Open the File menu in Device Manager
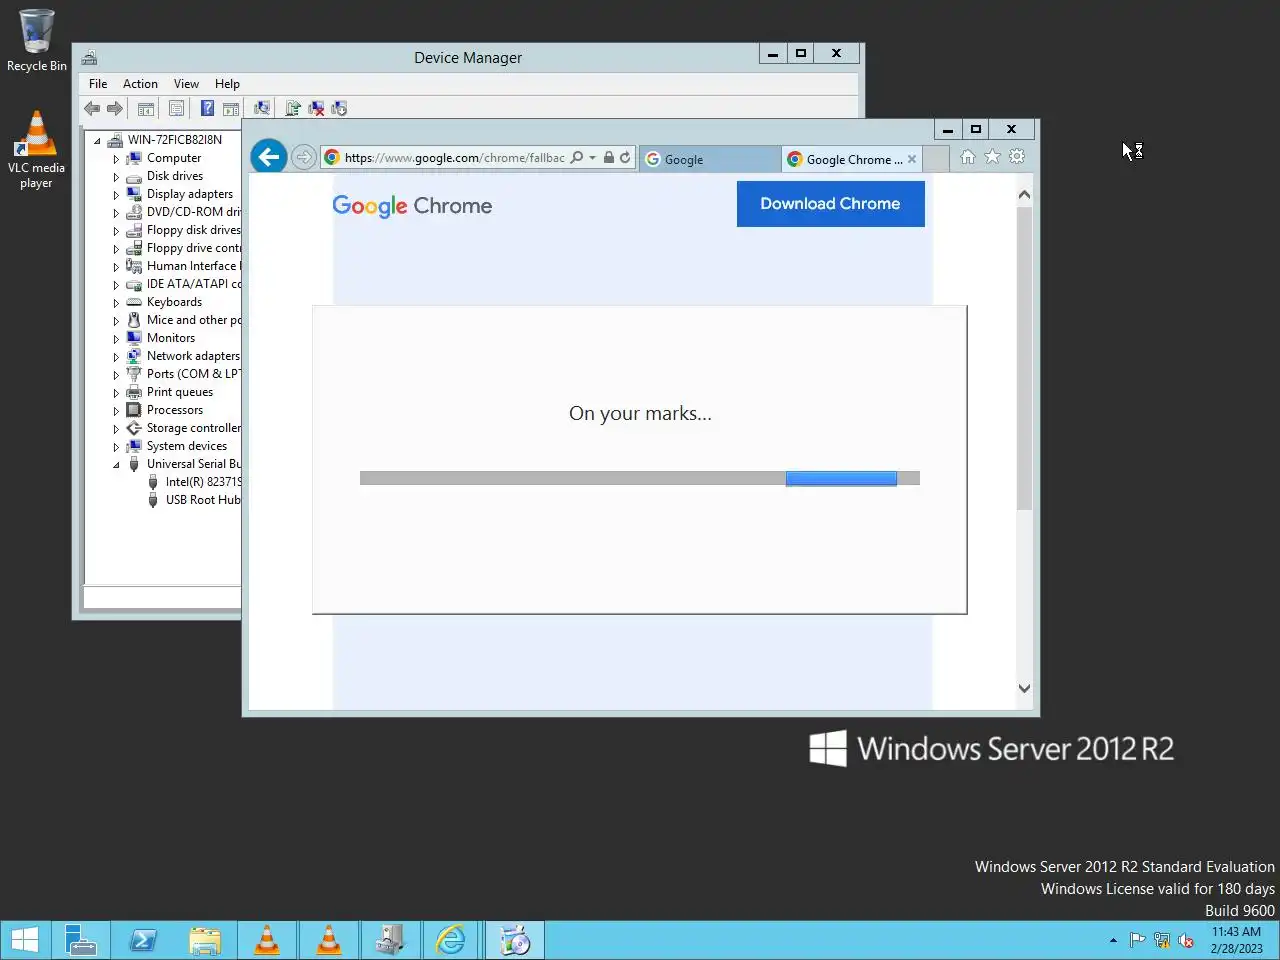The image size is (1280, 960). point(98,84)
